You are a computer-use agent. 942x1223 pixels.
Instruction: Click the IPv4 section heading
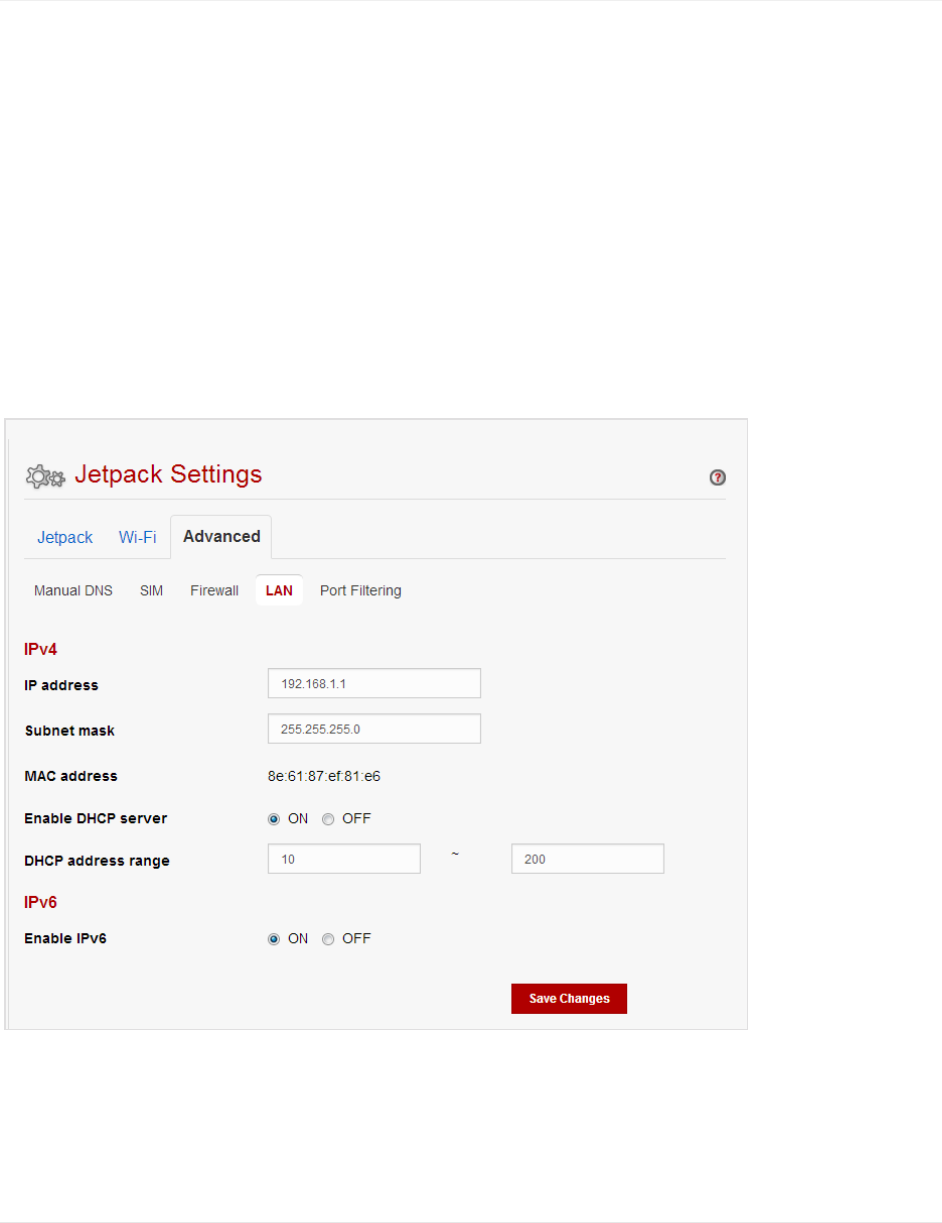(x=41, y=649)
